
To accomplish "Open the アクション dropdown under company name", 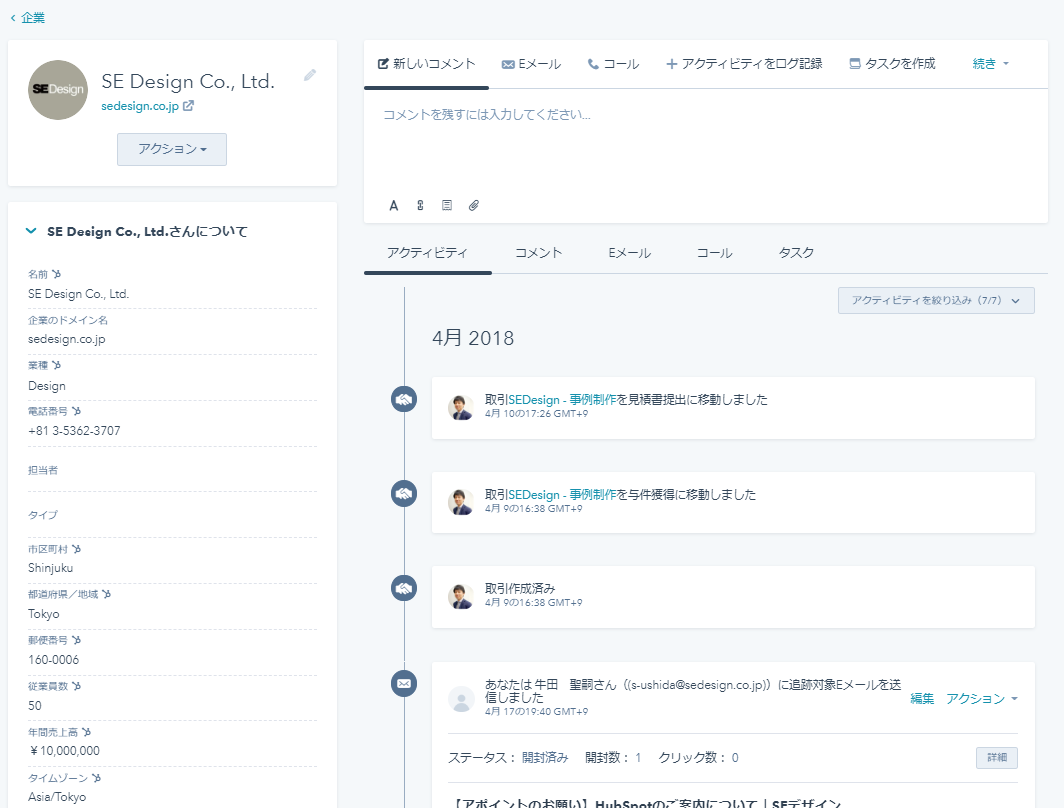I will point(172,149).
